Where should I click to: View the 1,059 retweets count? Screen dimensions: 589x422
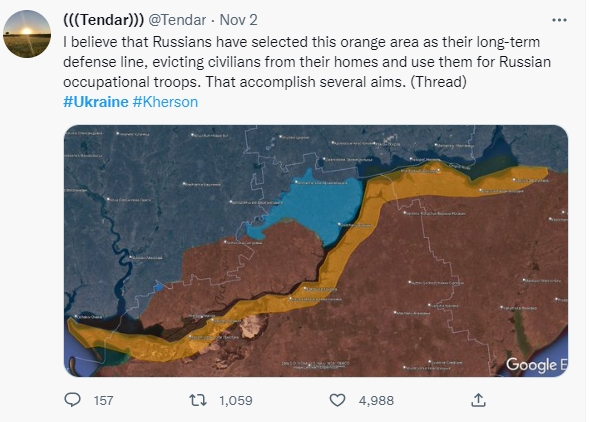236,401
